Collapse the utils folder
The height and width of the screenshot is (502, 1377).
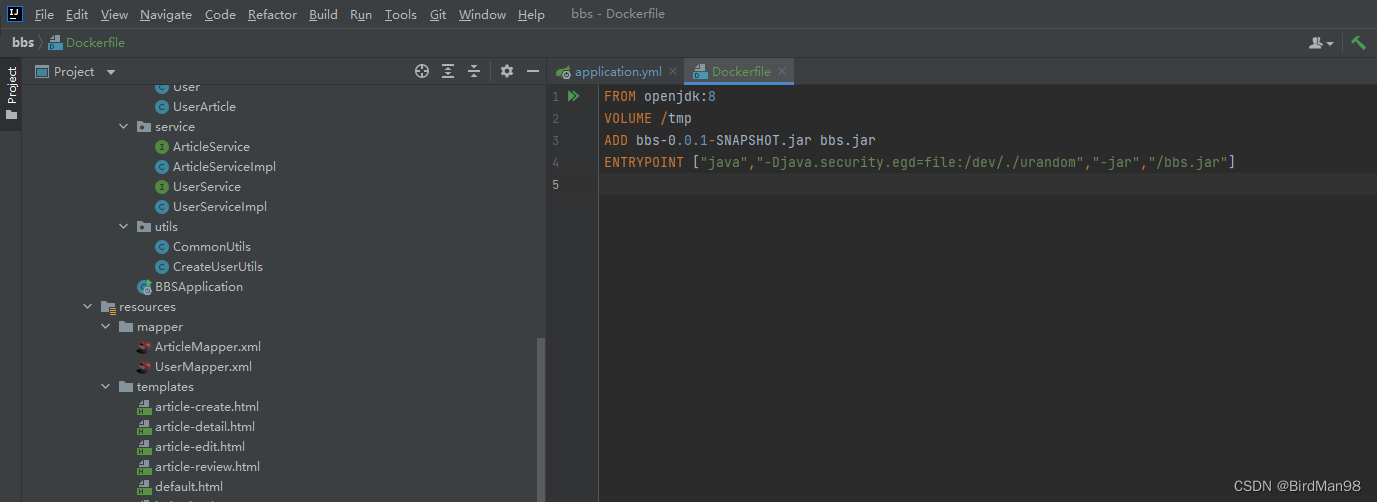point(124,227)
